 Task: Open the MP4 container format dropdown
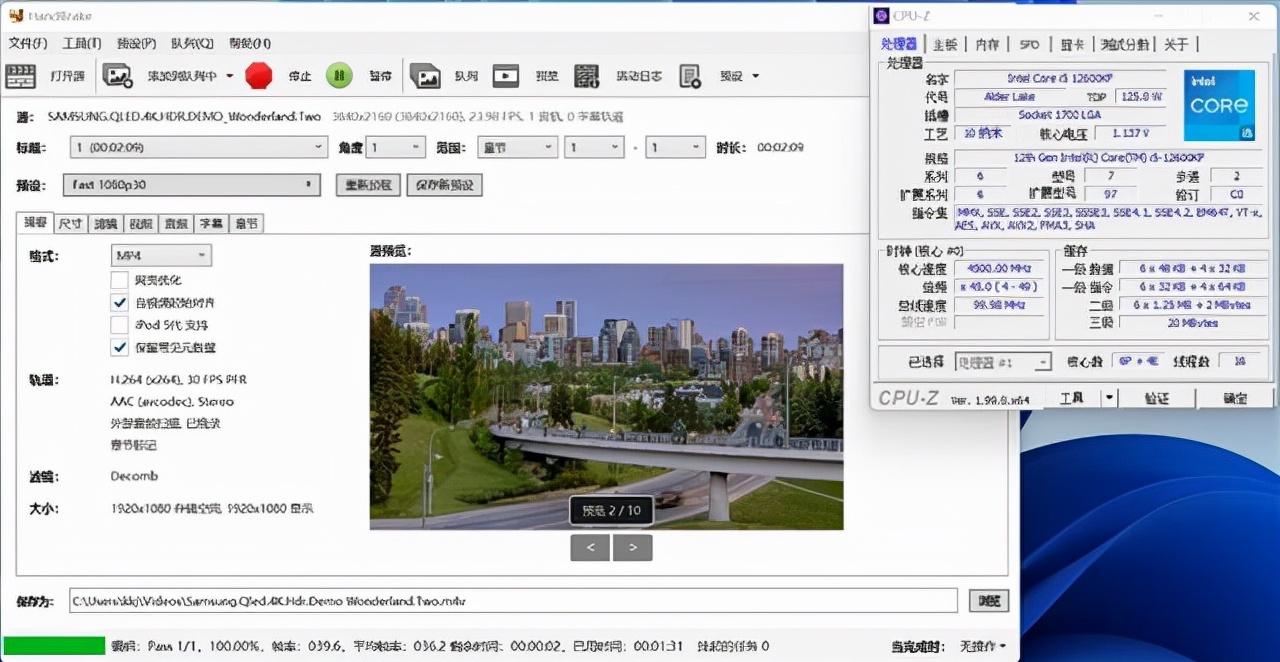160,256
